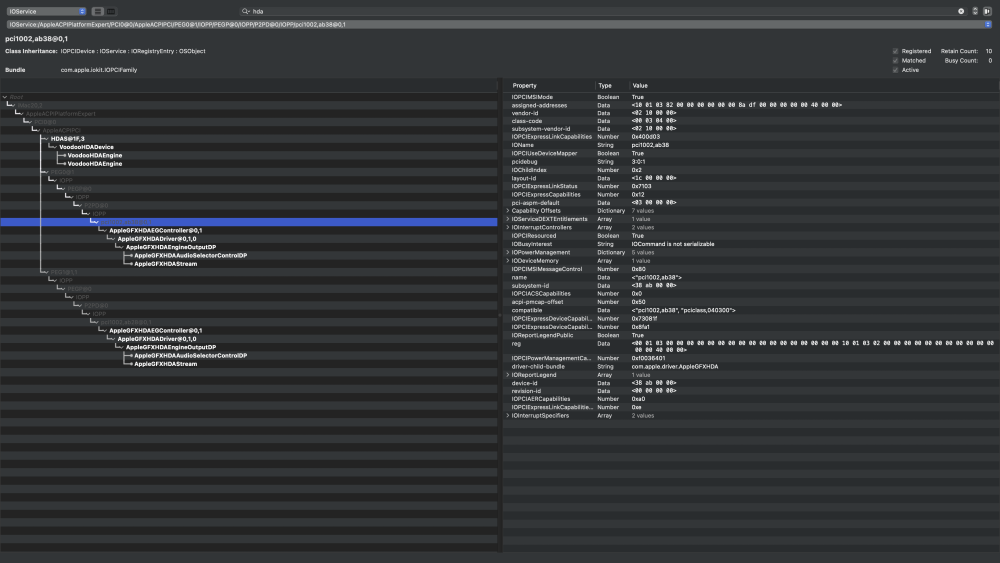The height and width of the screenshot is (563, 1000).
Task: Open the registry path popup arrows
Action: tap(988, 24)
